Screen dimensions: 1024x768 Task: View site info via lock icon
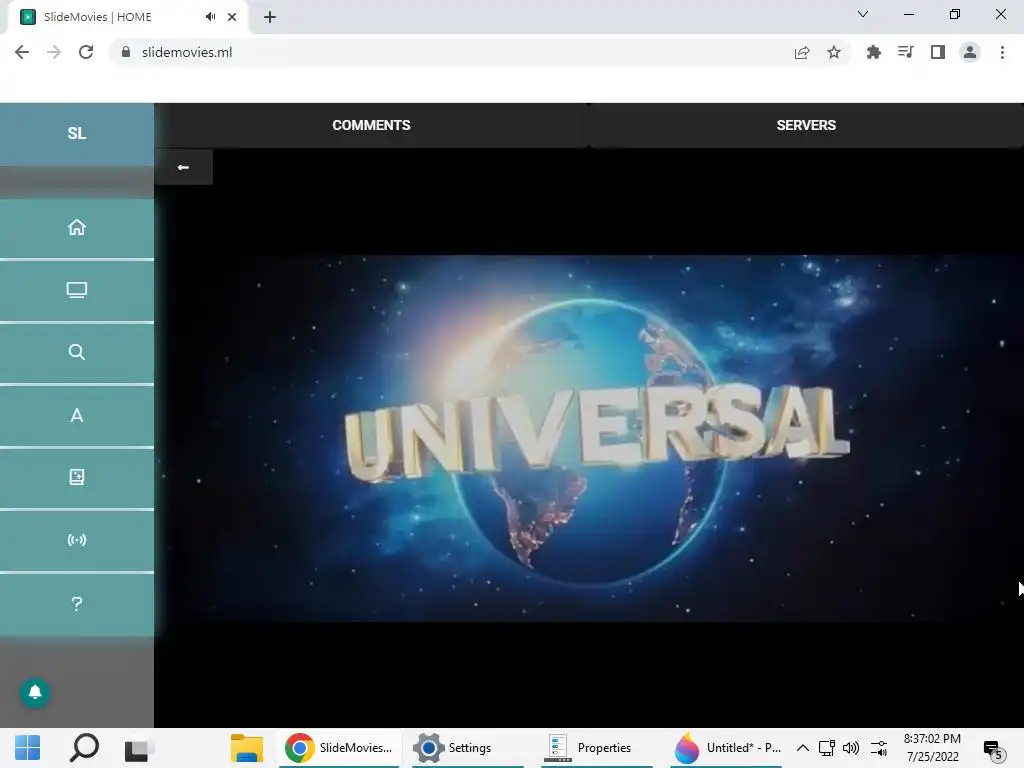pyautogui.click(x=126, y=52)
